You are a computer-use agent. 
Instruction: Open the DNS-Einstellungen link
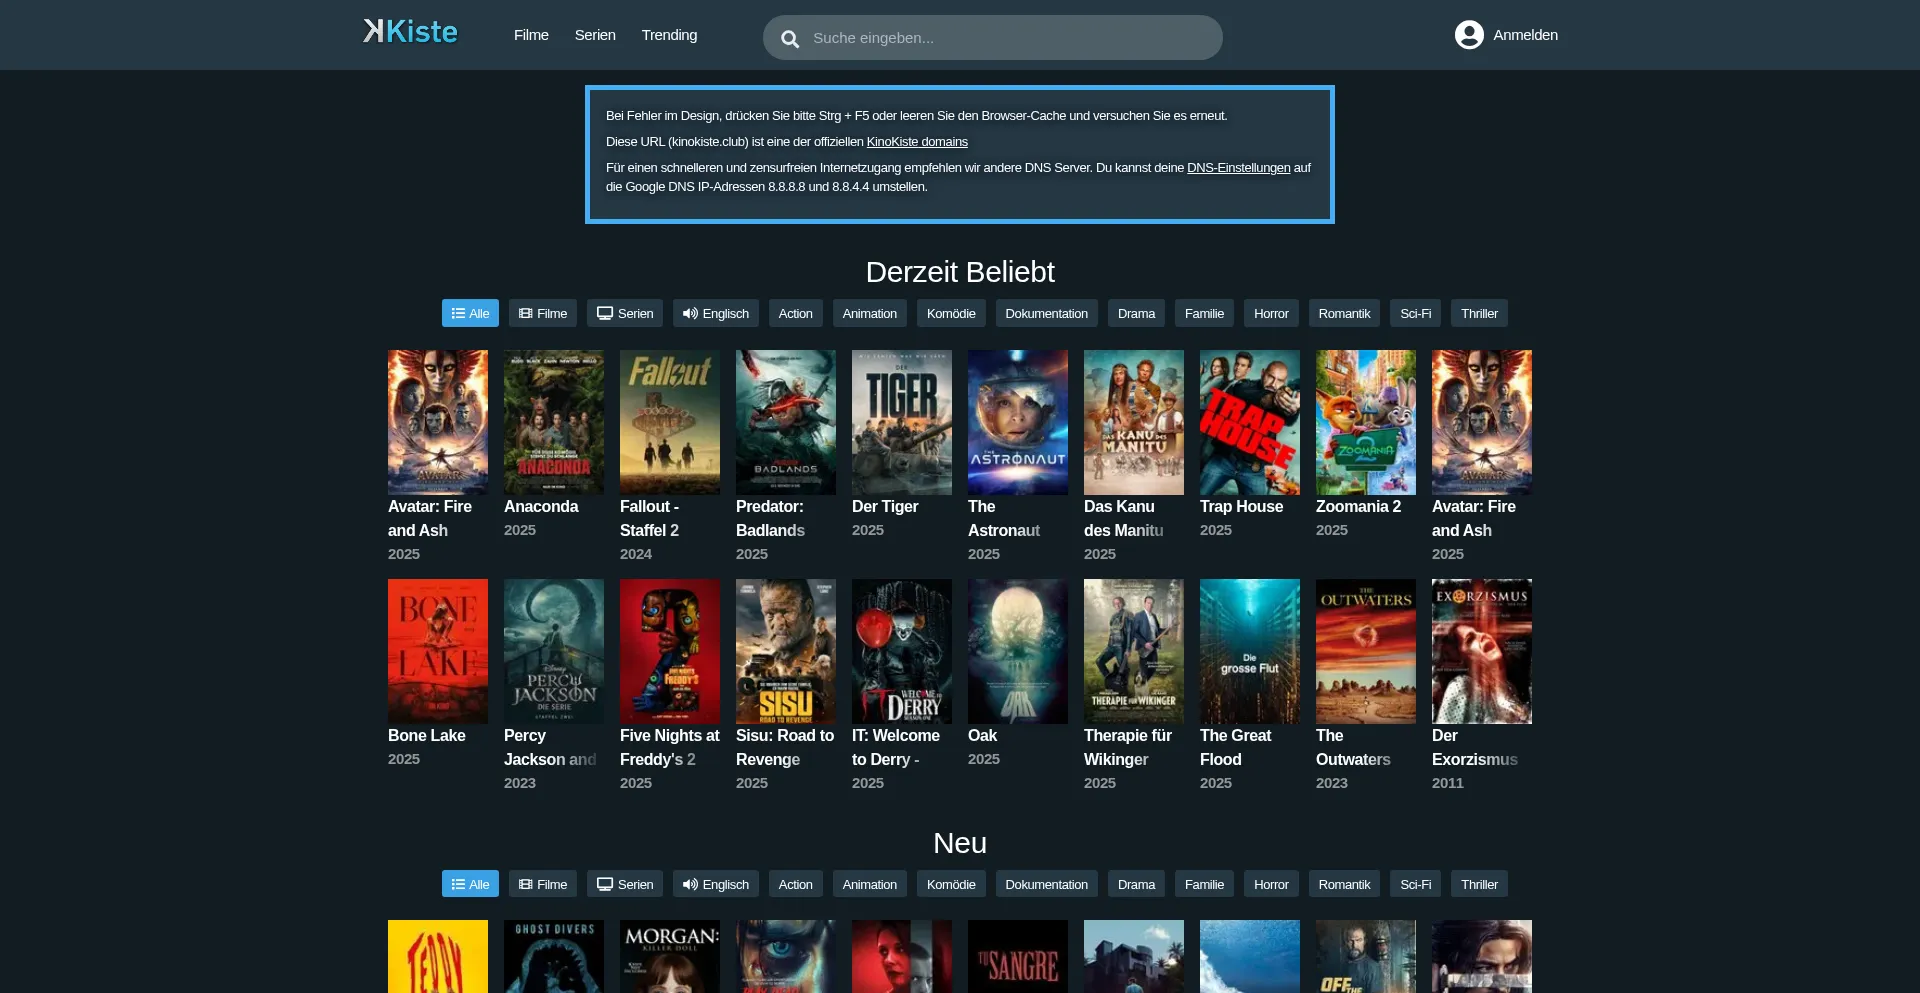tap(1238, 168)
